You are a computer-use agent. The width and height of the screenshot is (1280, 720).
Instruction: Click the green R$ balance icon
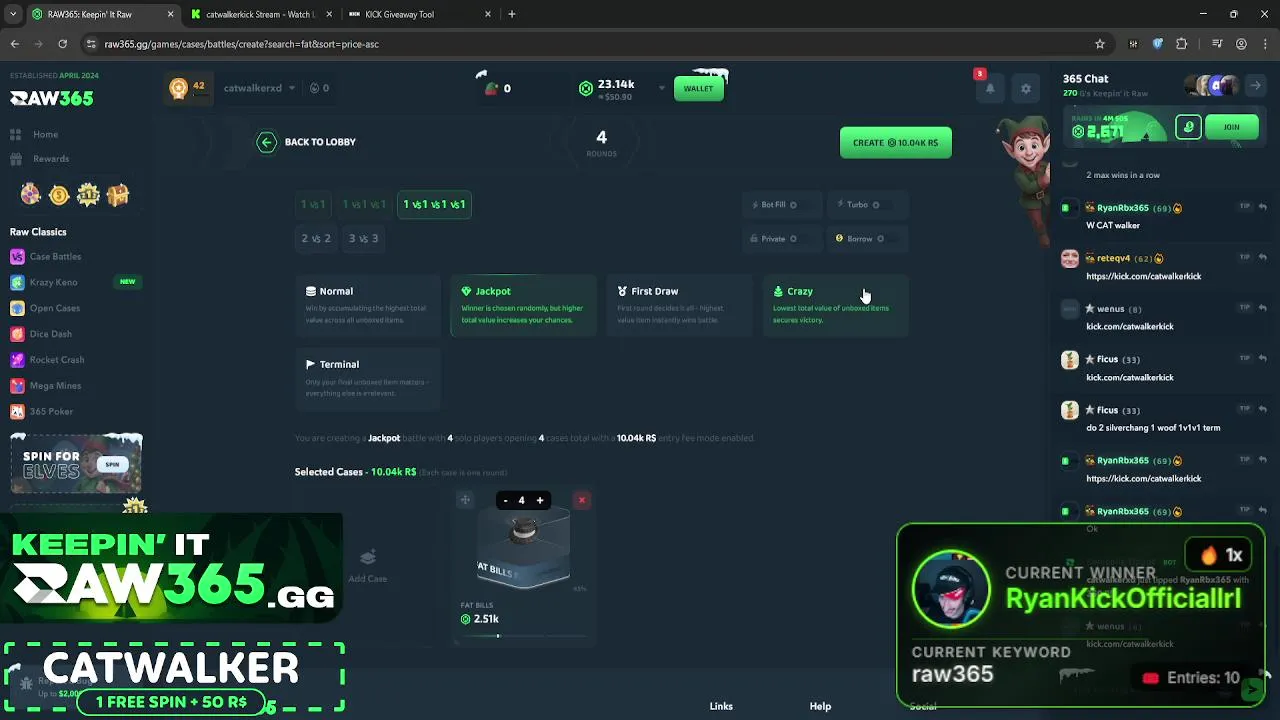click(x=586, y=88)
